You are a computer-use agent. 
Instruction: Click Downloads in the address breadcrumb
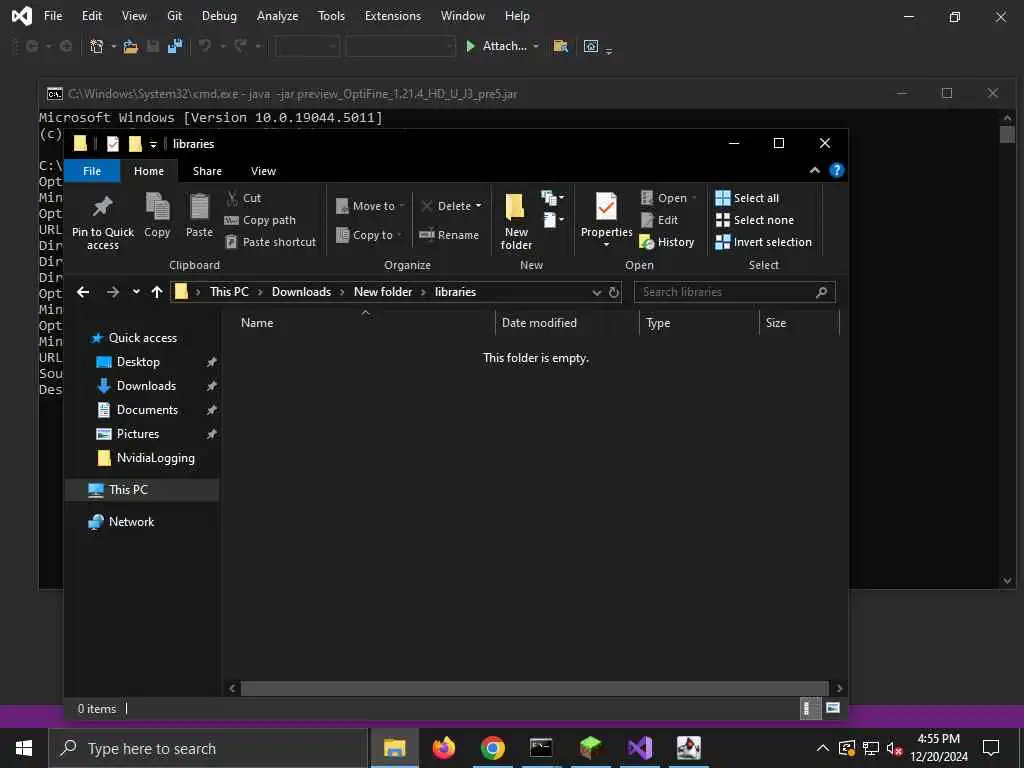(x=301, y=292)
